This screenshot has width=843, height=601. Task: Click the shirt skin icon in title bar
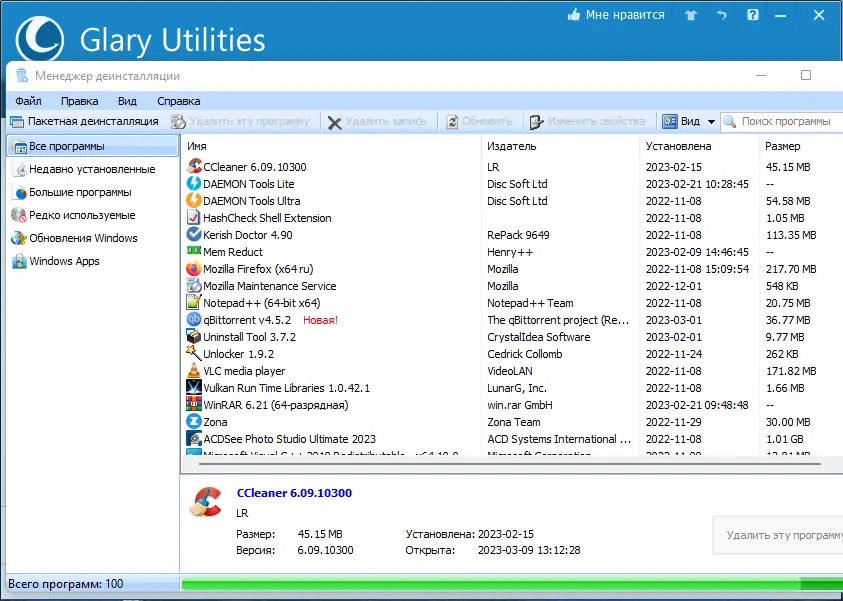tap(691, 16)
